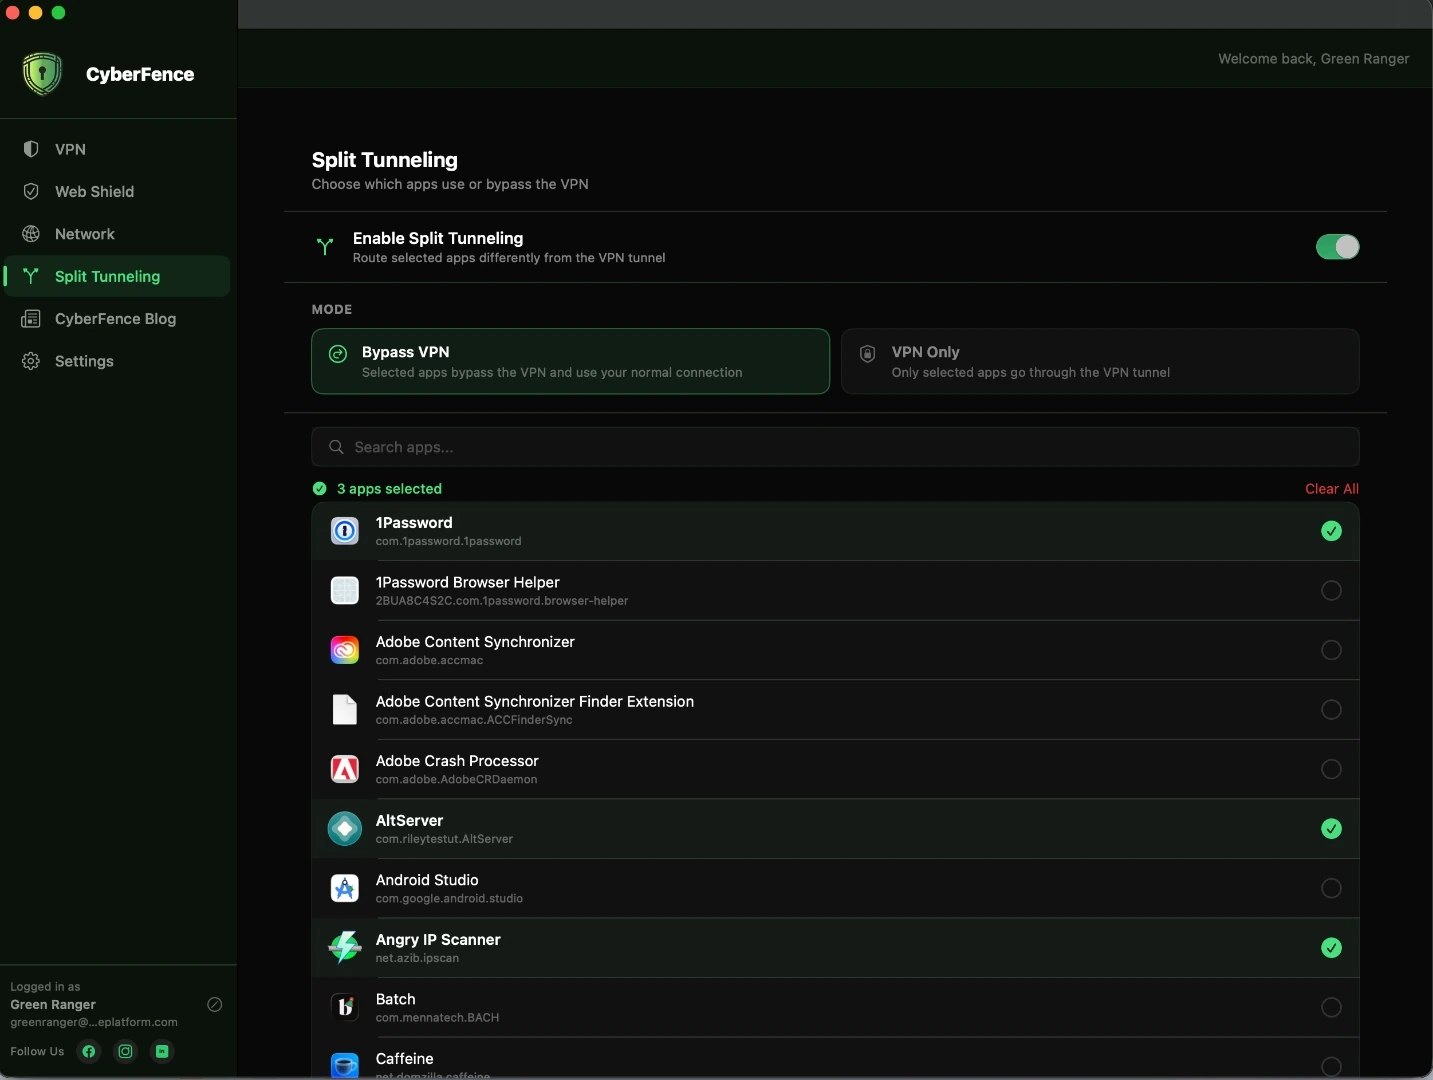1433x1080 pixels.
Task: Click the Finder Extension blank document icon
Action: point(345,710)
